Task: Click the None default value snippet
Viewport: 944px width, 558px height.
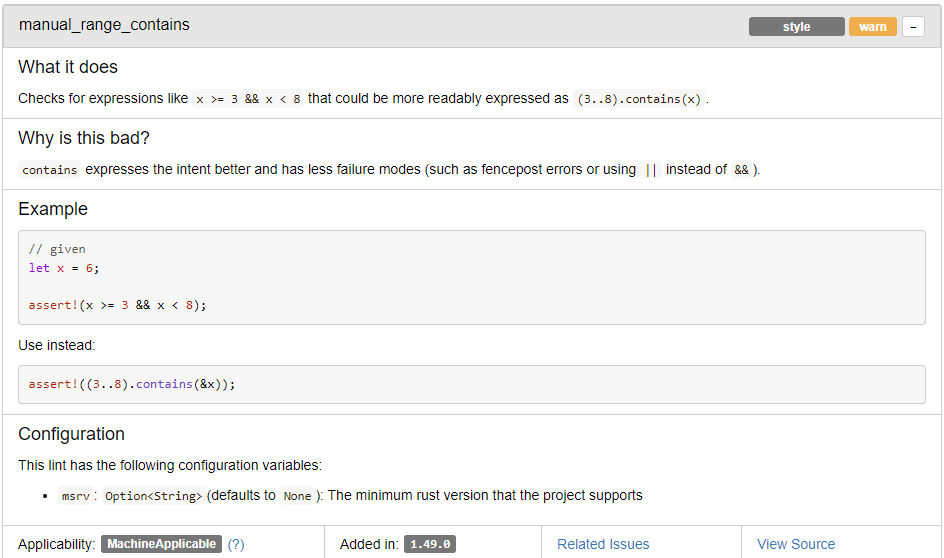Action: point(297,496)
